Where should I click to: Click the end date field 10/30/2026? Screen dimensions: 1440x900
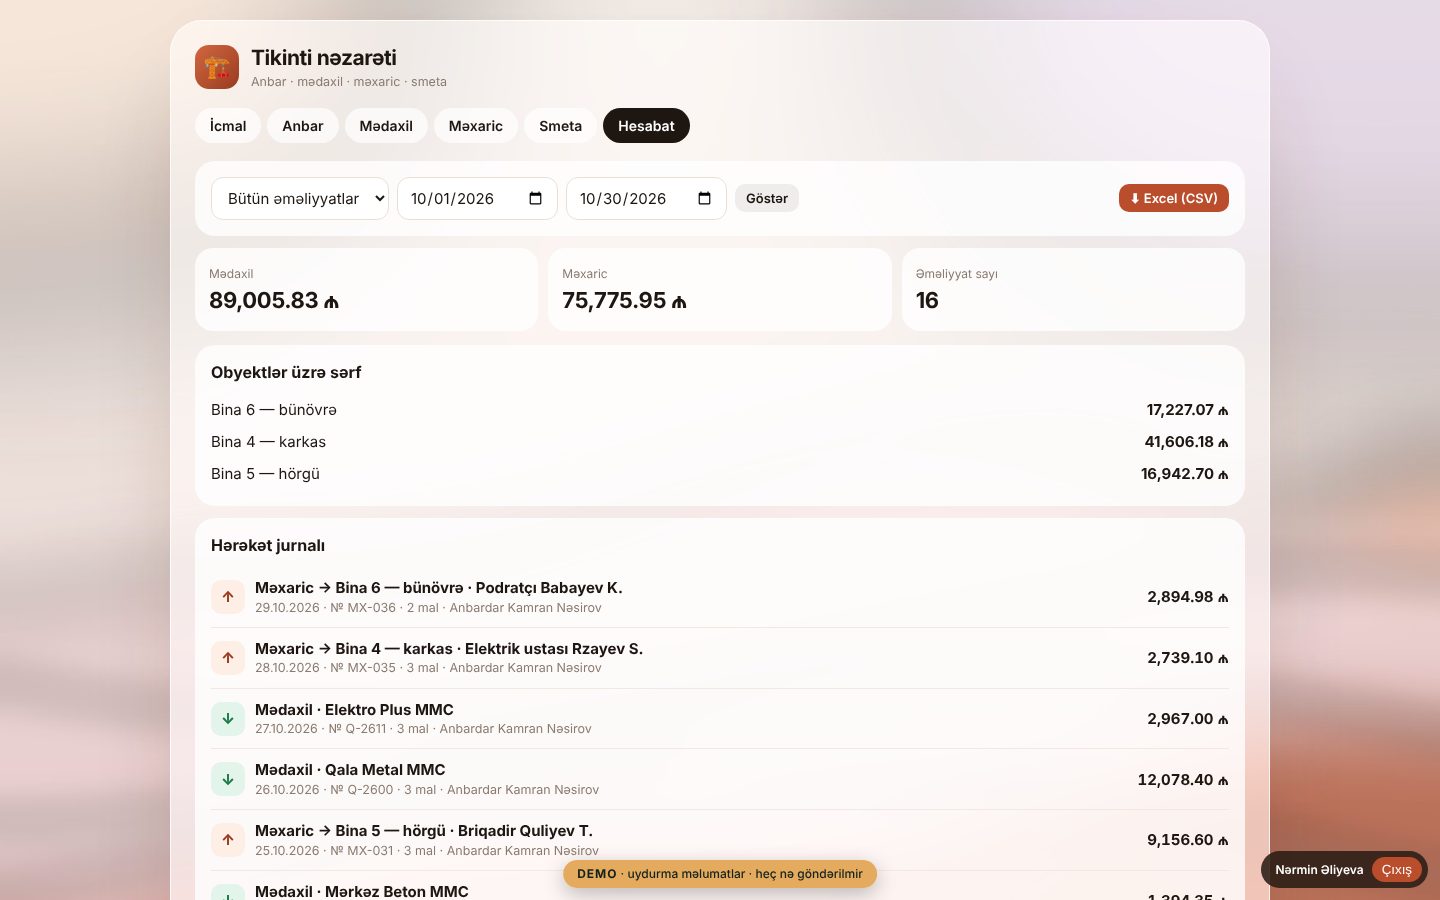click(x=646, y=198)
